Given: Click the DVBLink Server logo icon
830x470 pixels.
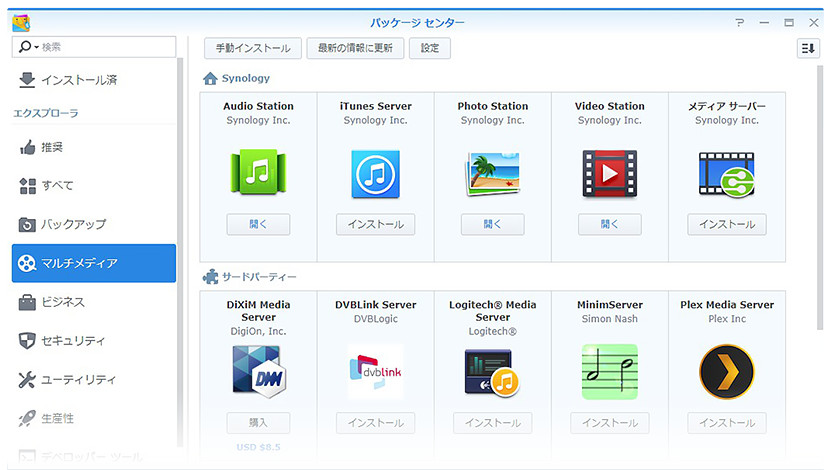Looking at the screenshot, I should (x=375, y=371).
